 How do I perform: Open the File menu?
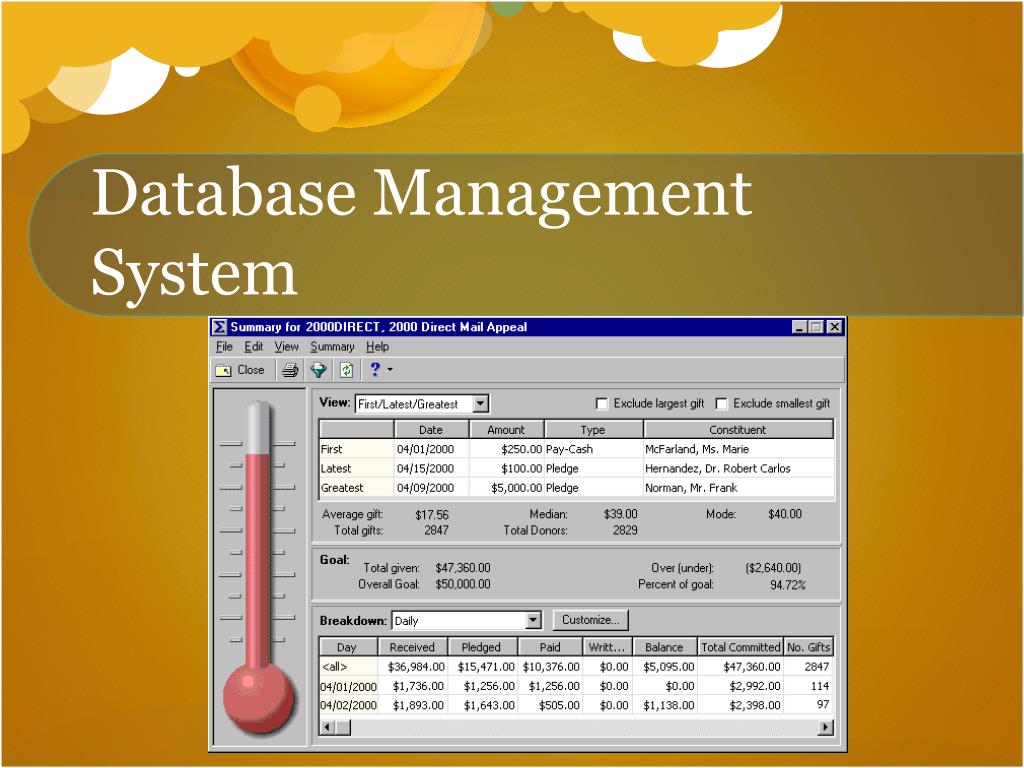point(224,347)
